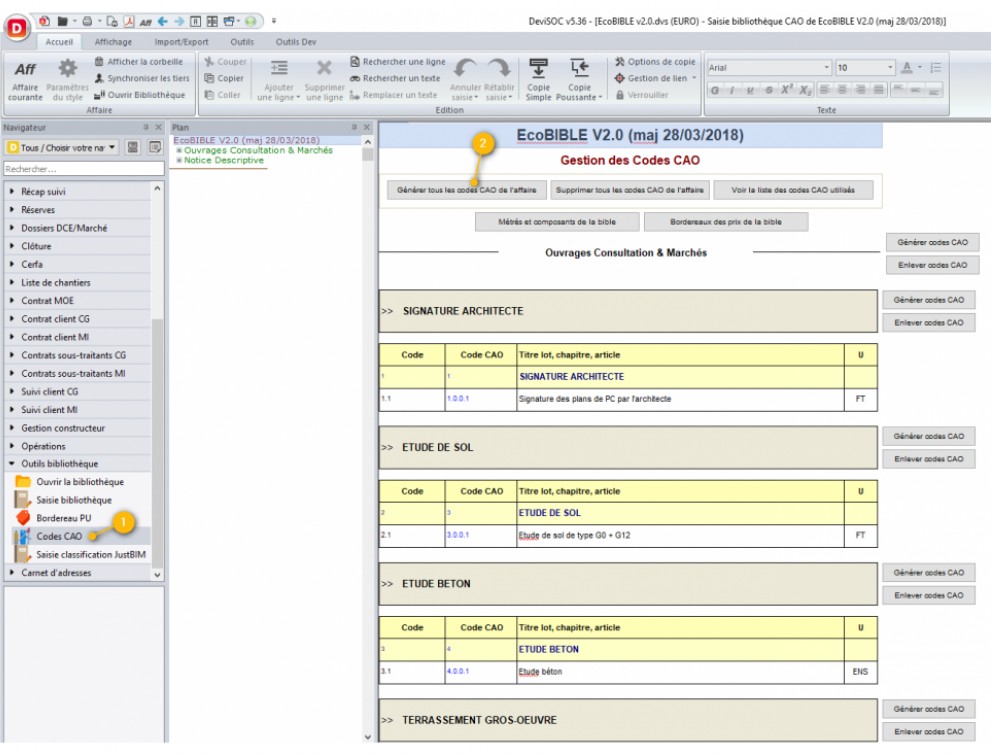Screen dimensions: 991x755
Task: Click Métrés et composants de la bible
Action: click(x=556, y=222)
